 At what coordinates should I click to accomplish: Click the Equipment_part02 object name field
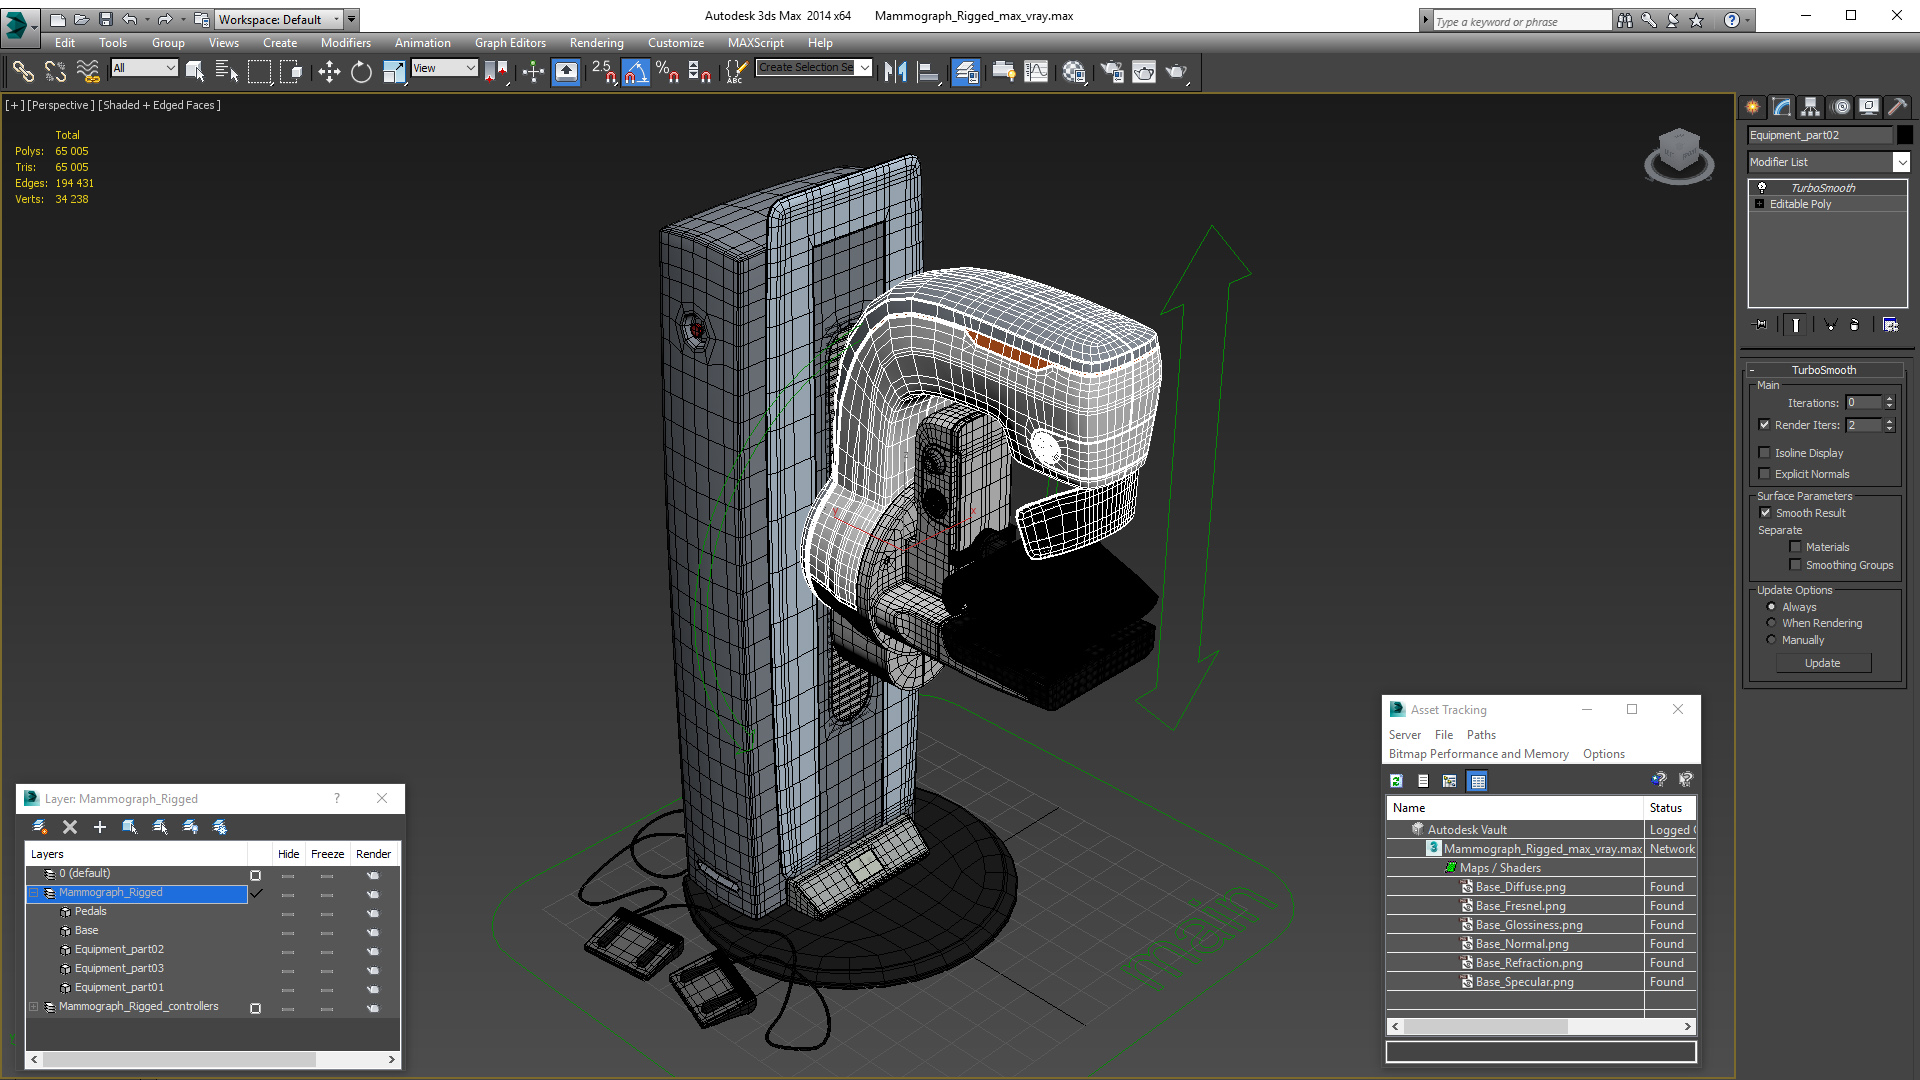tap(1820, 135)
